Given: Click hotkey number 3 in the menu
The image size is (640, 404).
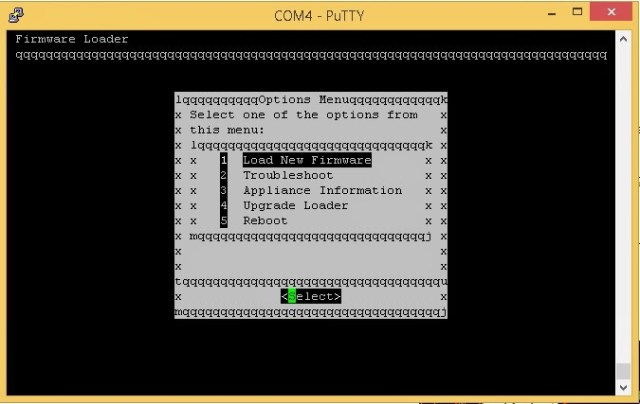Looking at the screenshot, I should tap(224, 190).
